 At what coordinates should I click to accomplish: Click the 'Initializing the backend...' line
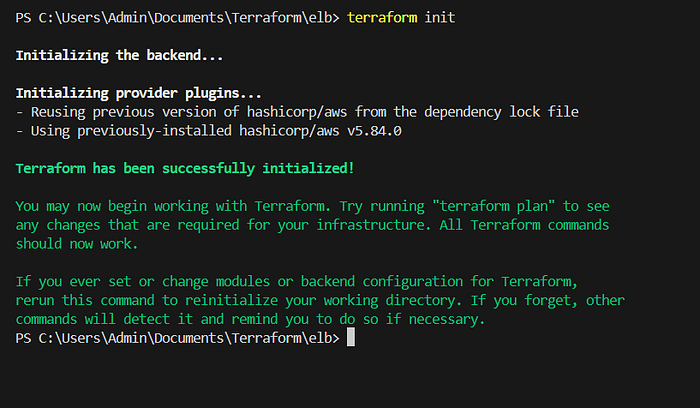click(x=119, y=55)
